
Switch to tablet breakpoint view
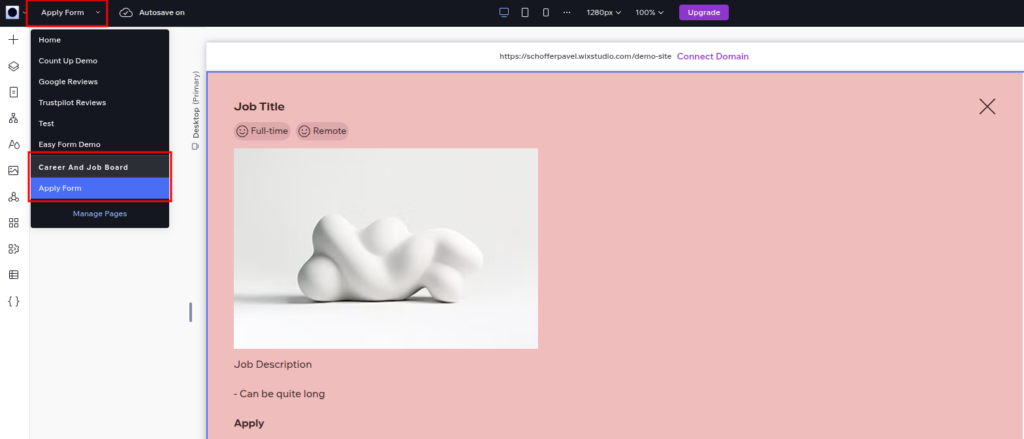(525, 12)
